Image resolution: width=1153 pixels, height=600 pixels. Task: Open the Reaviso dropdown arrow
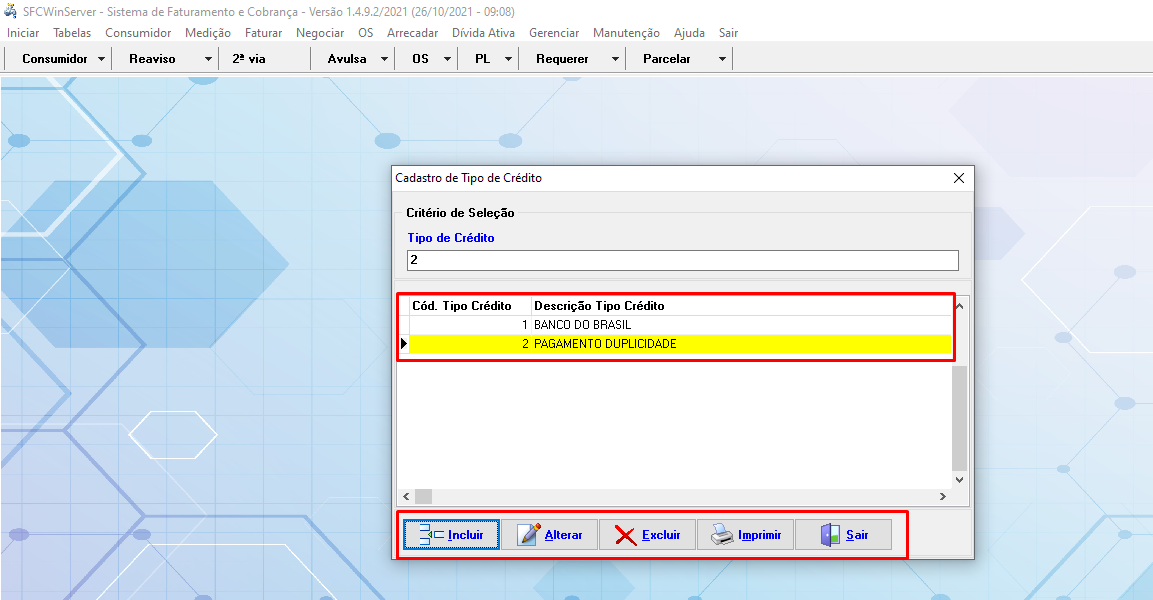[208, 59]
